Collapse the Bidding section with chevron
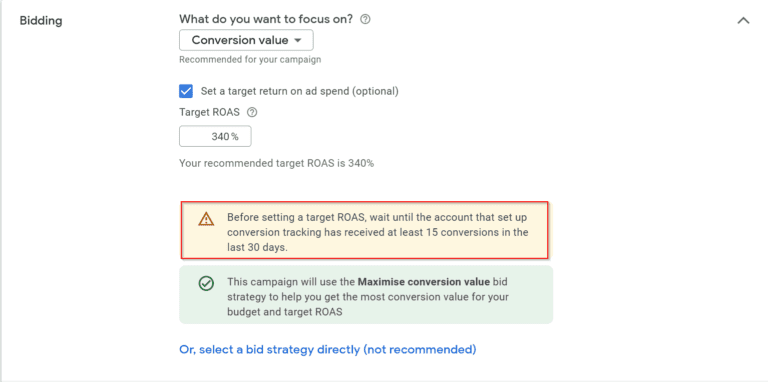Viewport: 768px width, 382px height. click(x=744, y=21)
